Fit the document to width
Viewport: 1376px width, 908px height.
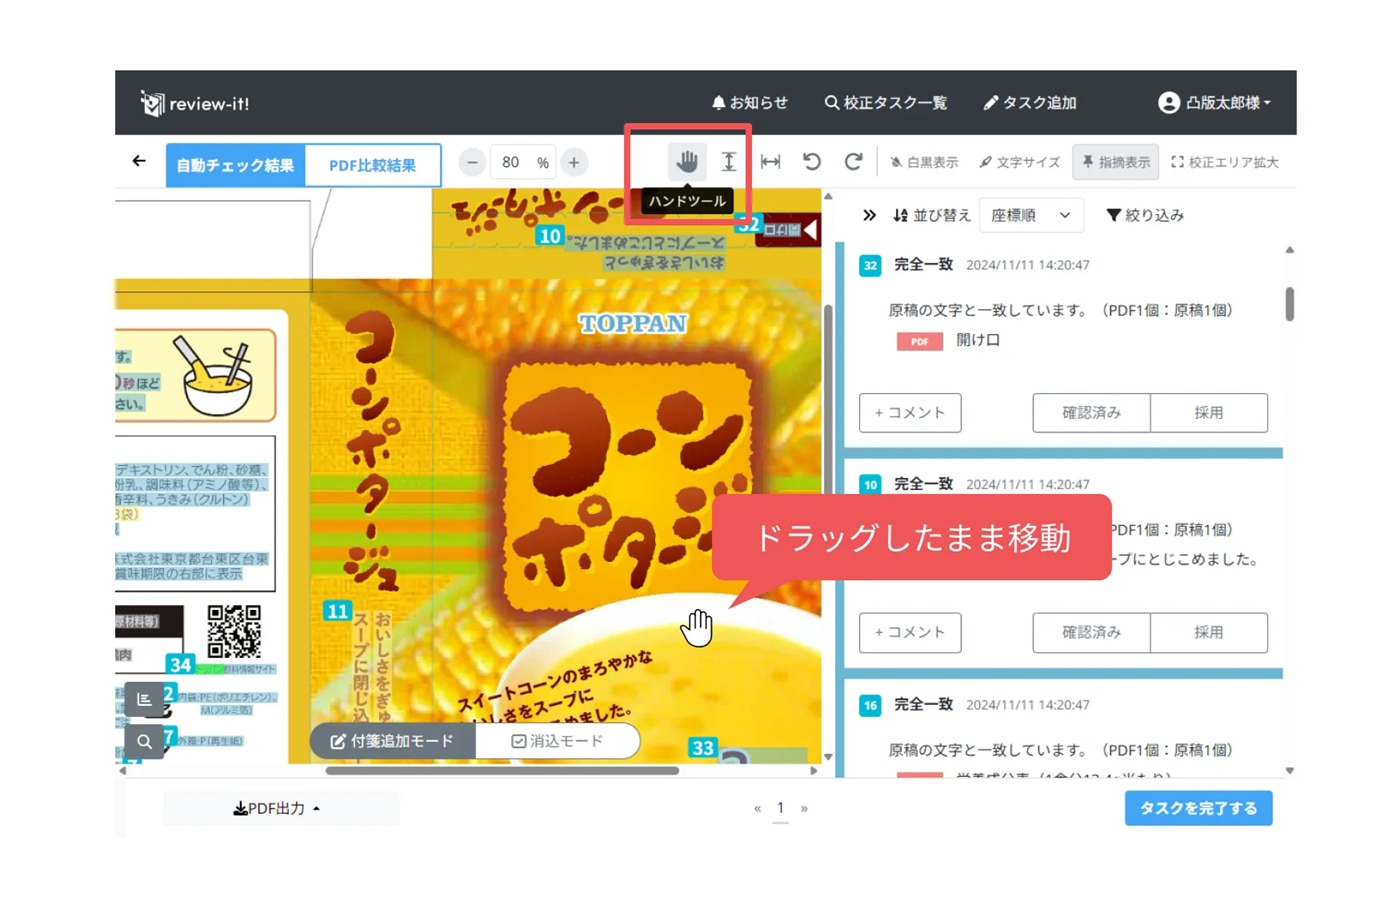[x=770, y=161]
